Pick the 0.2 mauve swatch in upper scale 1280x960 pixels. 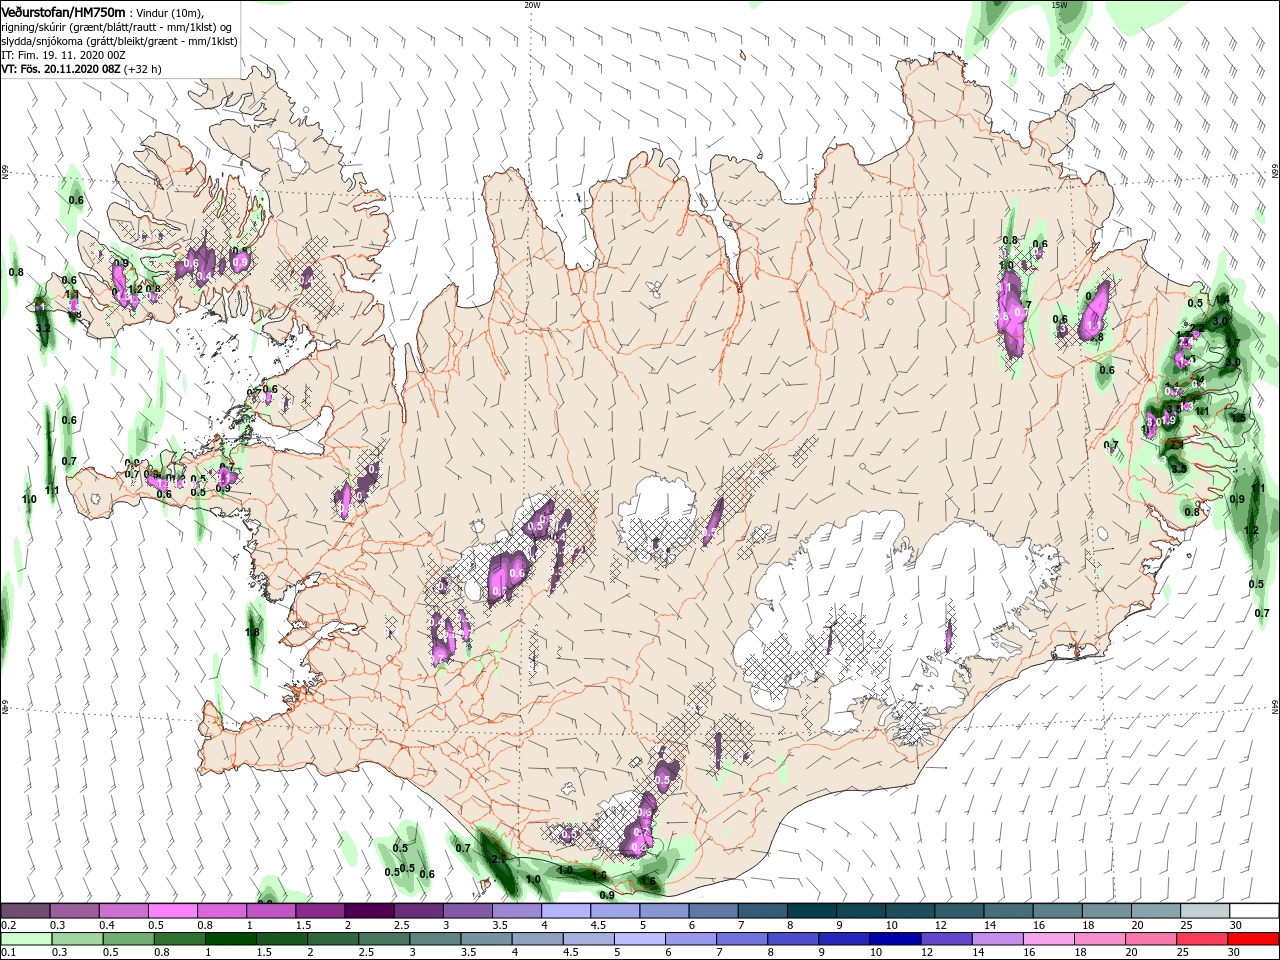[x=25, y=911]
